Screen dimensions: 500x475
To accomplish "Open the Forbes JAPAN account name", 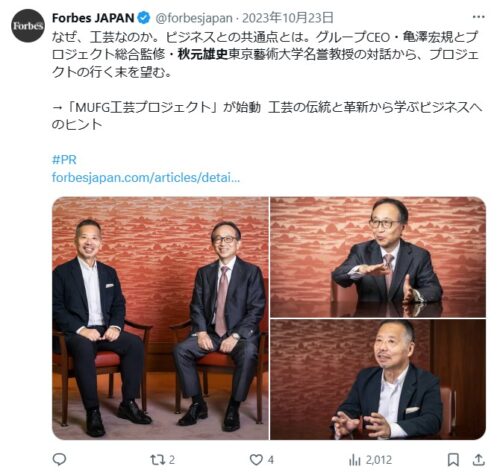I will 93,18.
